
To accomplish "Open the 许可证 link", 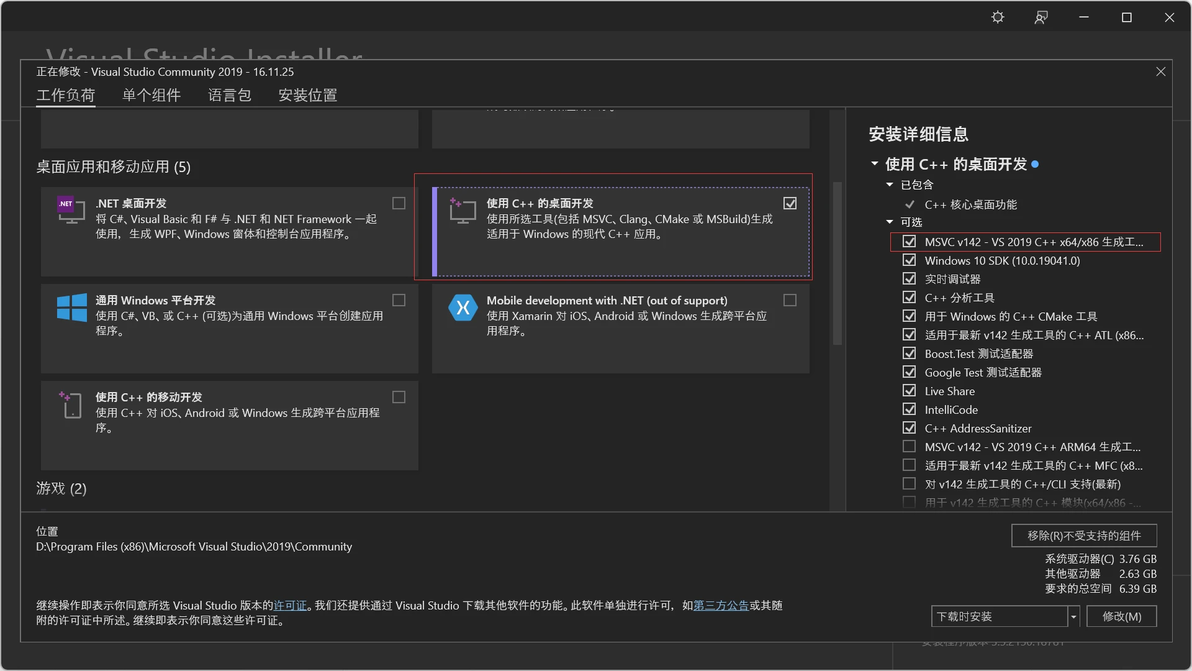I will point(290,606).
